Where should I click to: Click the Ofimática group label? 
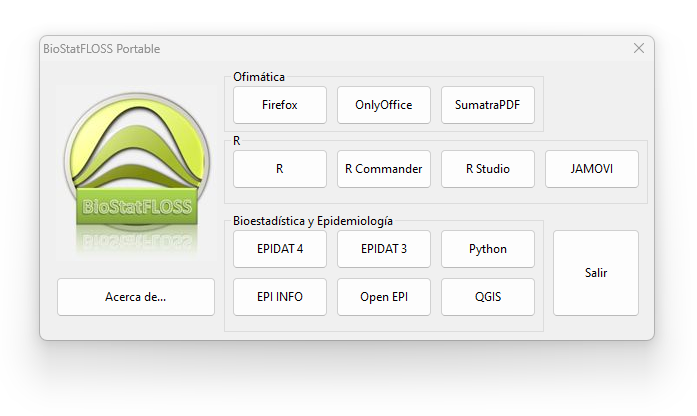259,77
